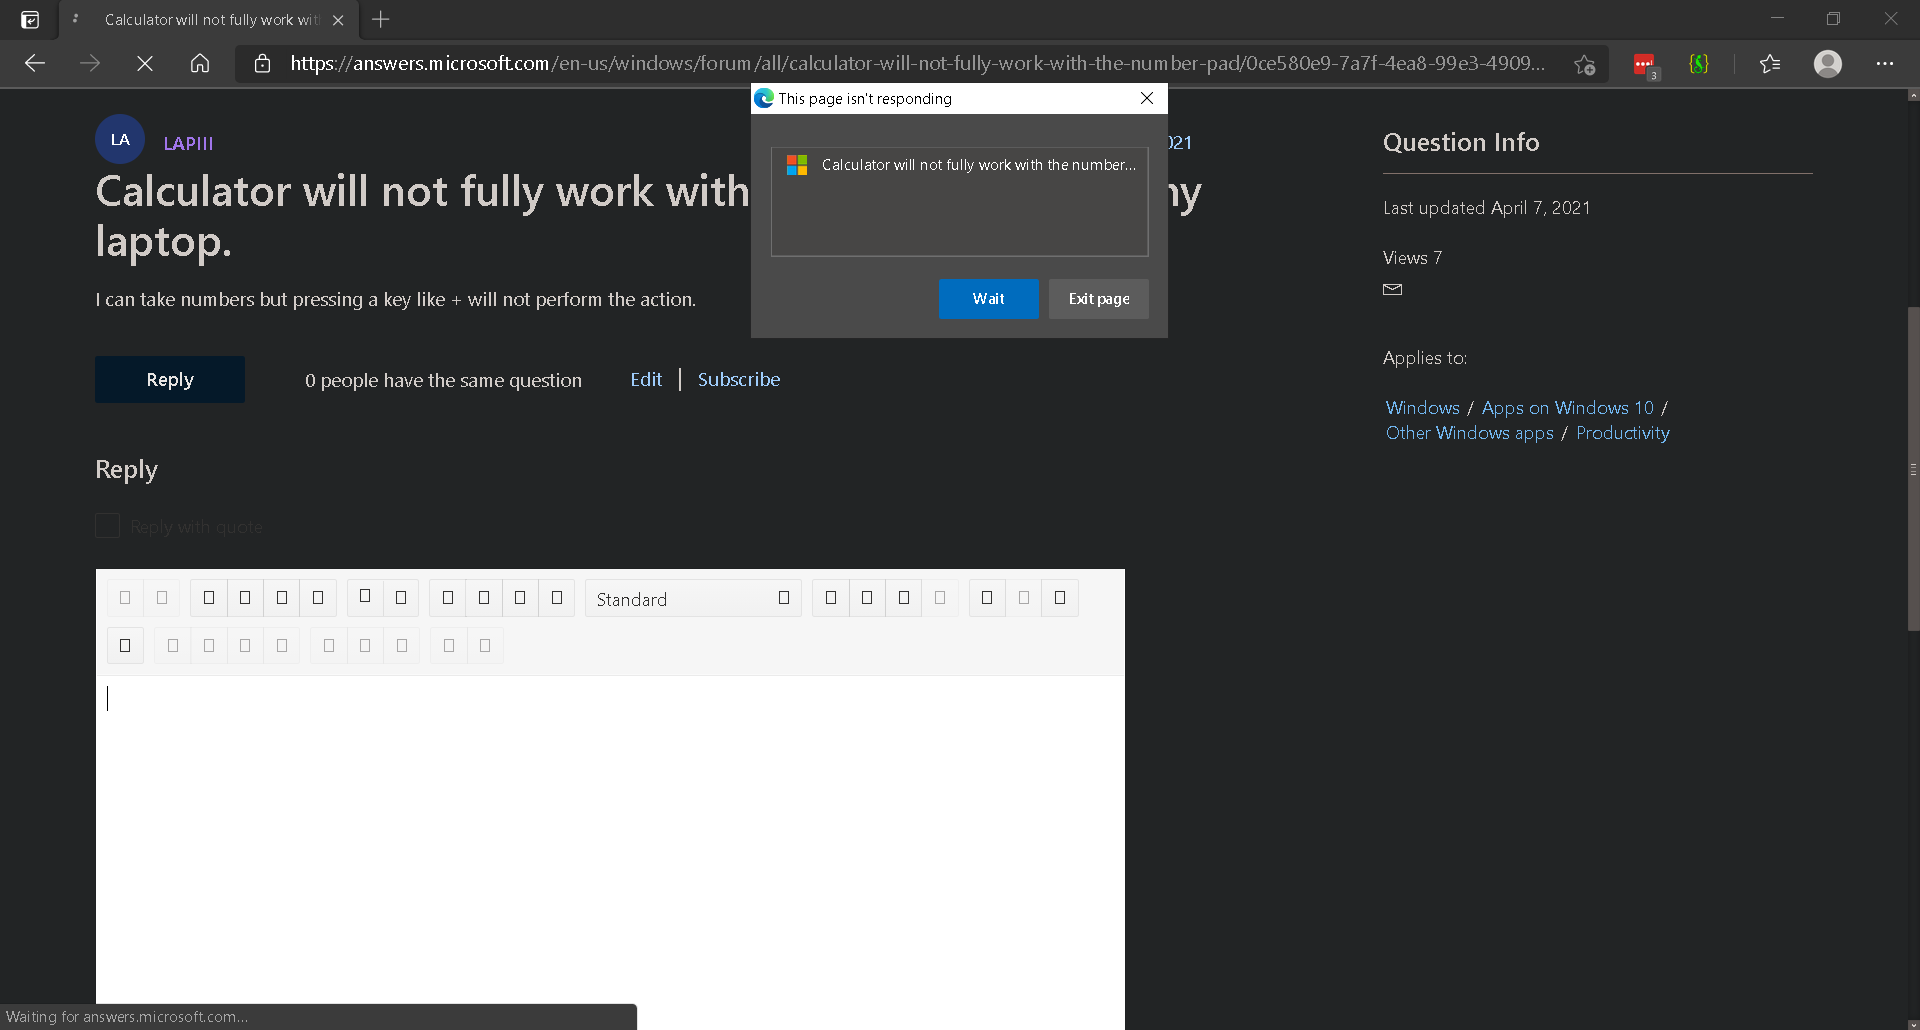The height and width of the screenshot is (1030, 1920).
Task: Click Wait in the not responding dialog
Action: click(988, 299)
